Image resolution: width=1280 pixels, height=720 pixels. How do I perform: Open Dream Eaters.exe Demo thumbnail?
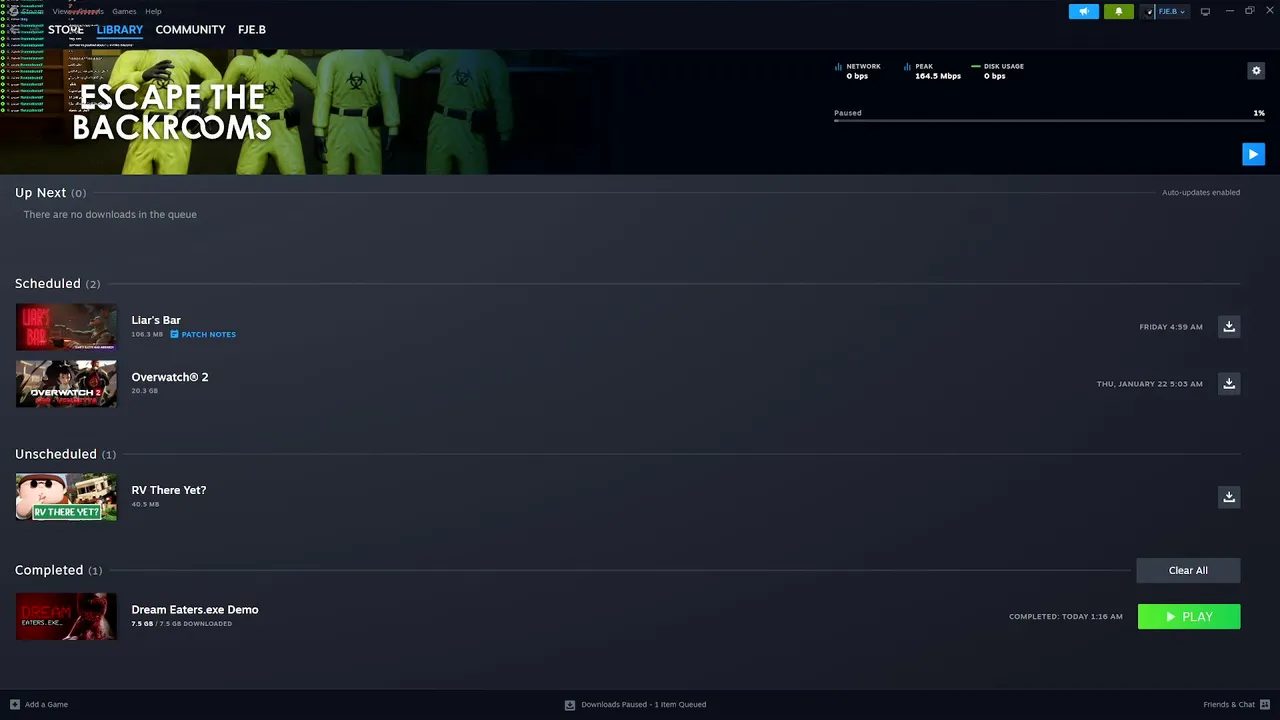coord(66,617)
